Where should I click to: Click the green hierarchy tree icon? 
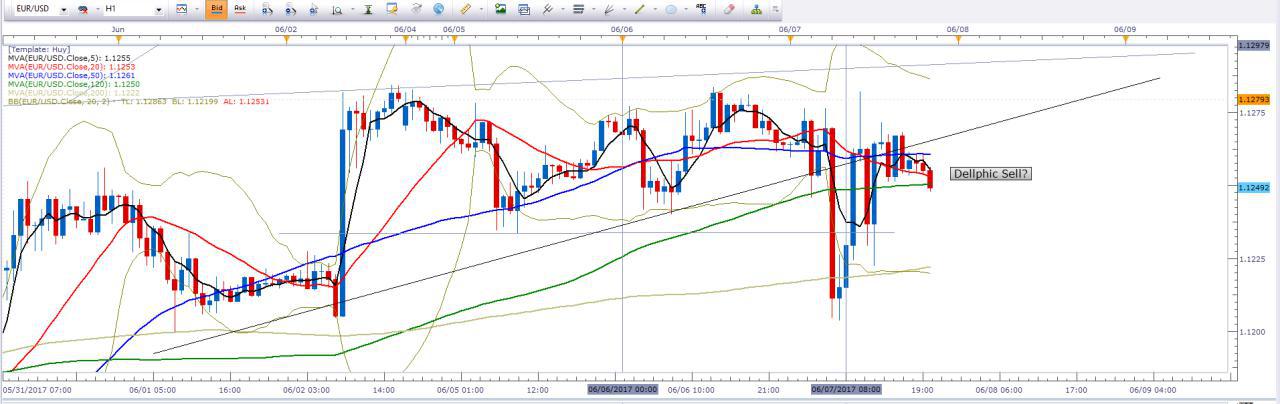[x=755, y=9]
